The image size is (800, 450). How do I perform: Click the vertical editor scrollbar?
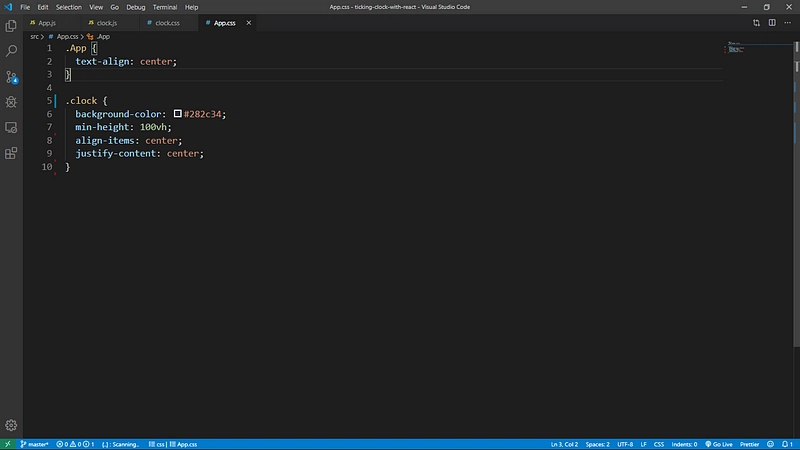click(796, 194)
